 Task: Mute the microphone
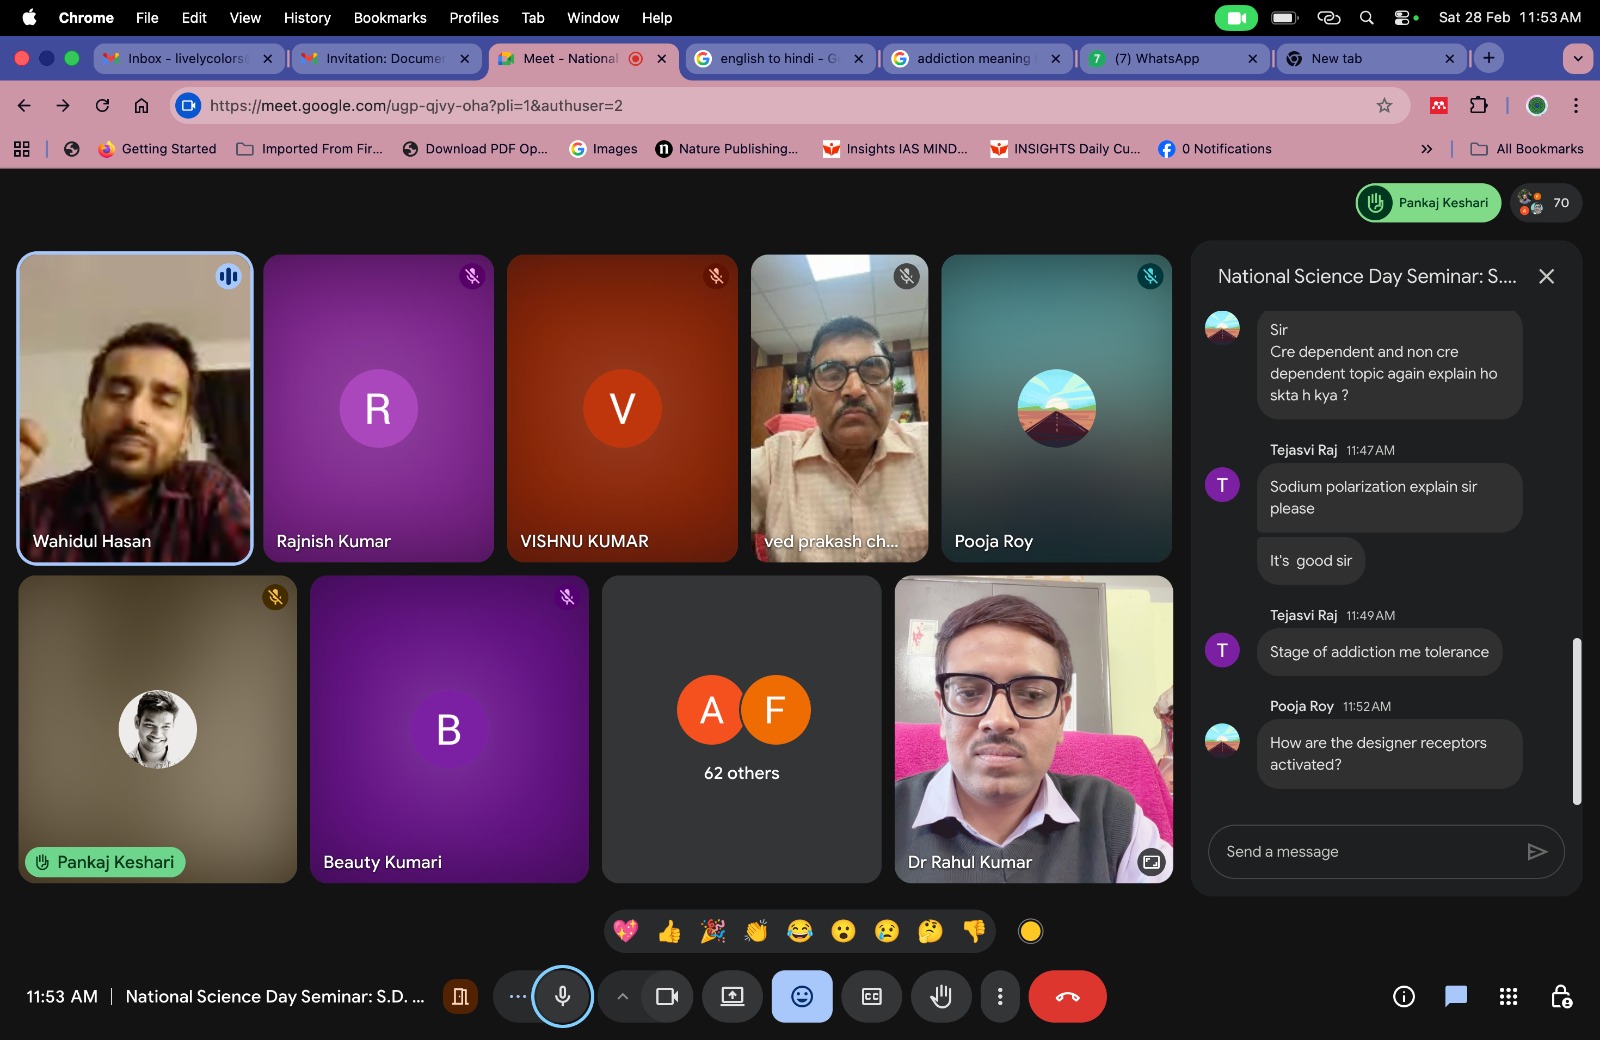563,997
